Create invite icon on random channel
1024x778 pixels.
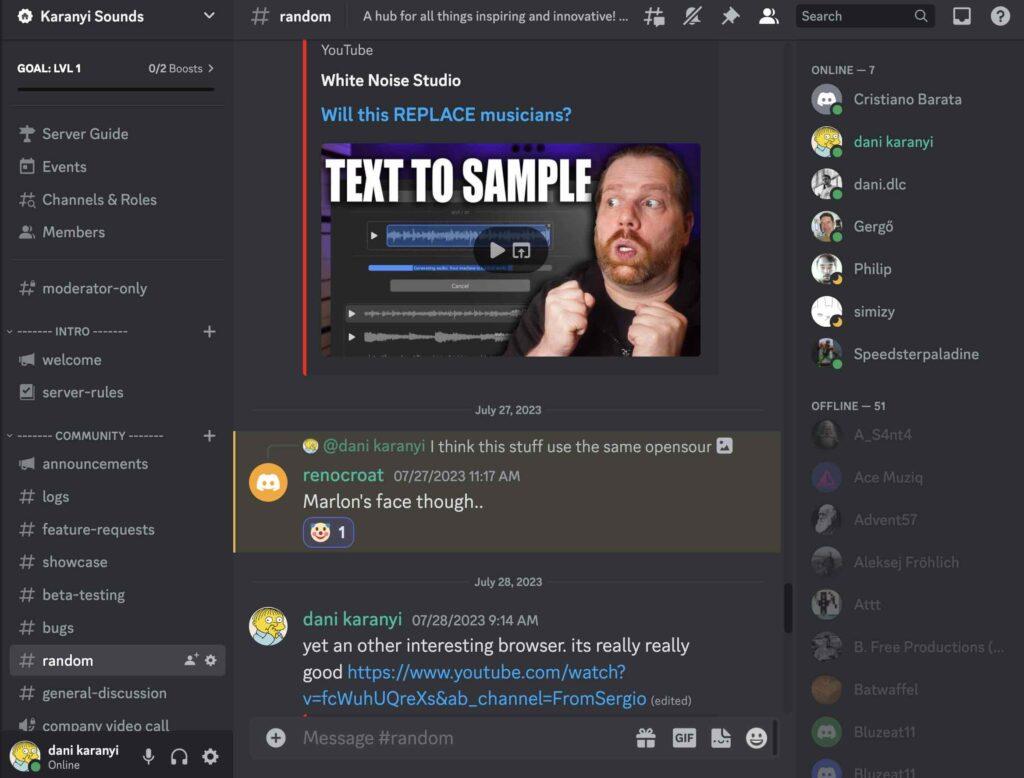point(191,660)
